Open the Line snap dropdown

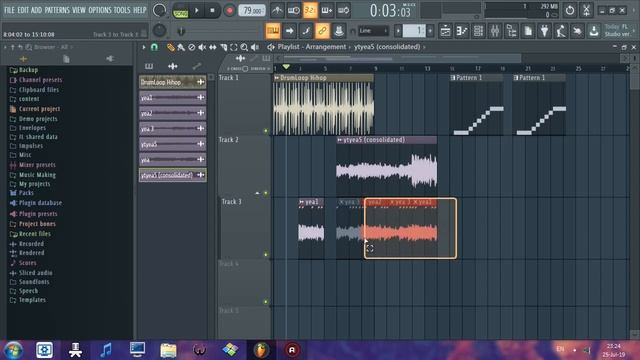pos(373,31)
